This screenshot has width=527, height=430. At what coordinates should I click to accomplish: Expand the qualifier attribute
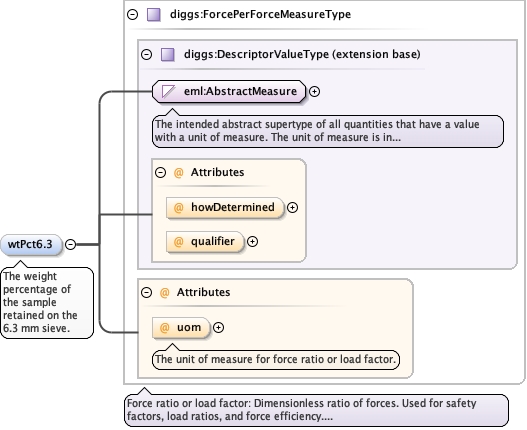(x=252, y=242)
